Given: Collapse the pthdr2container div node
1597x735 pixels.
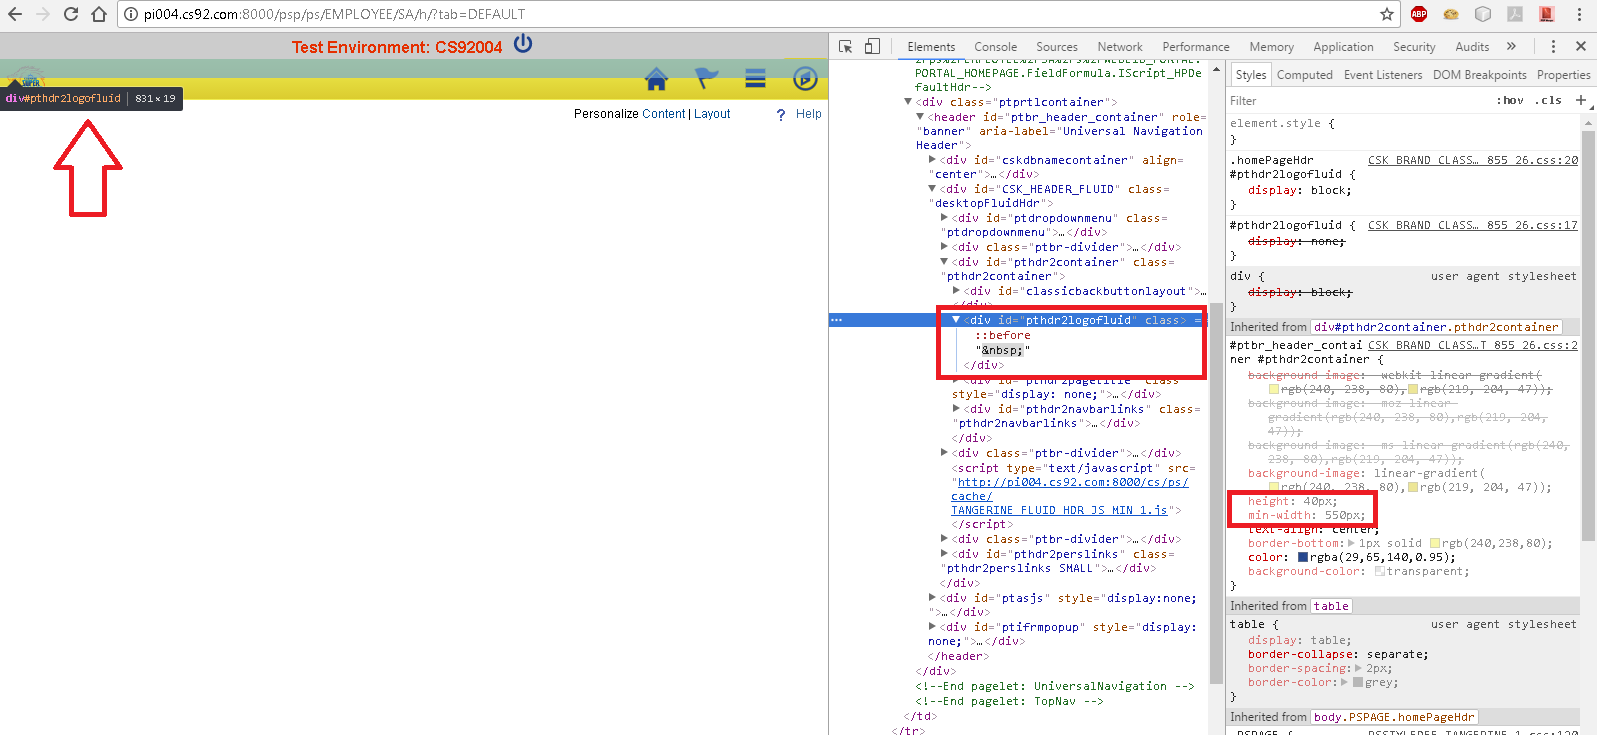Looking at the screenshot, I should [944, 262].
